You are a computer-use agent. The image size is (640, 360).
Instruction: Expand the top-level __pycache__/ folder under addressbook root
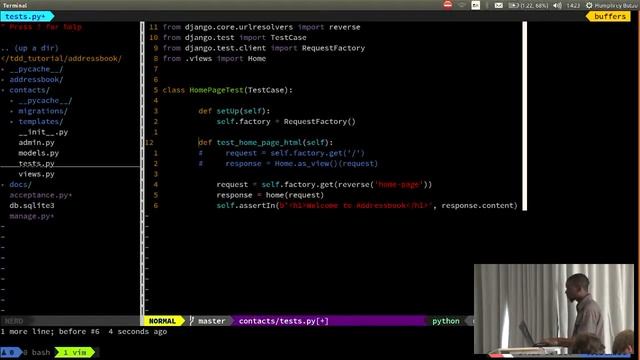click(36, 69)
